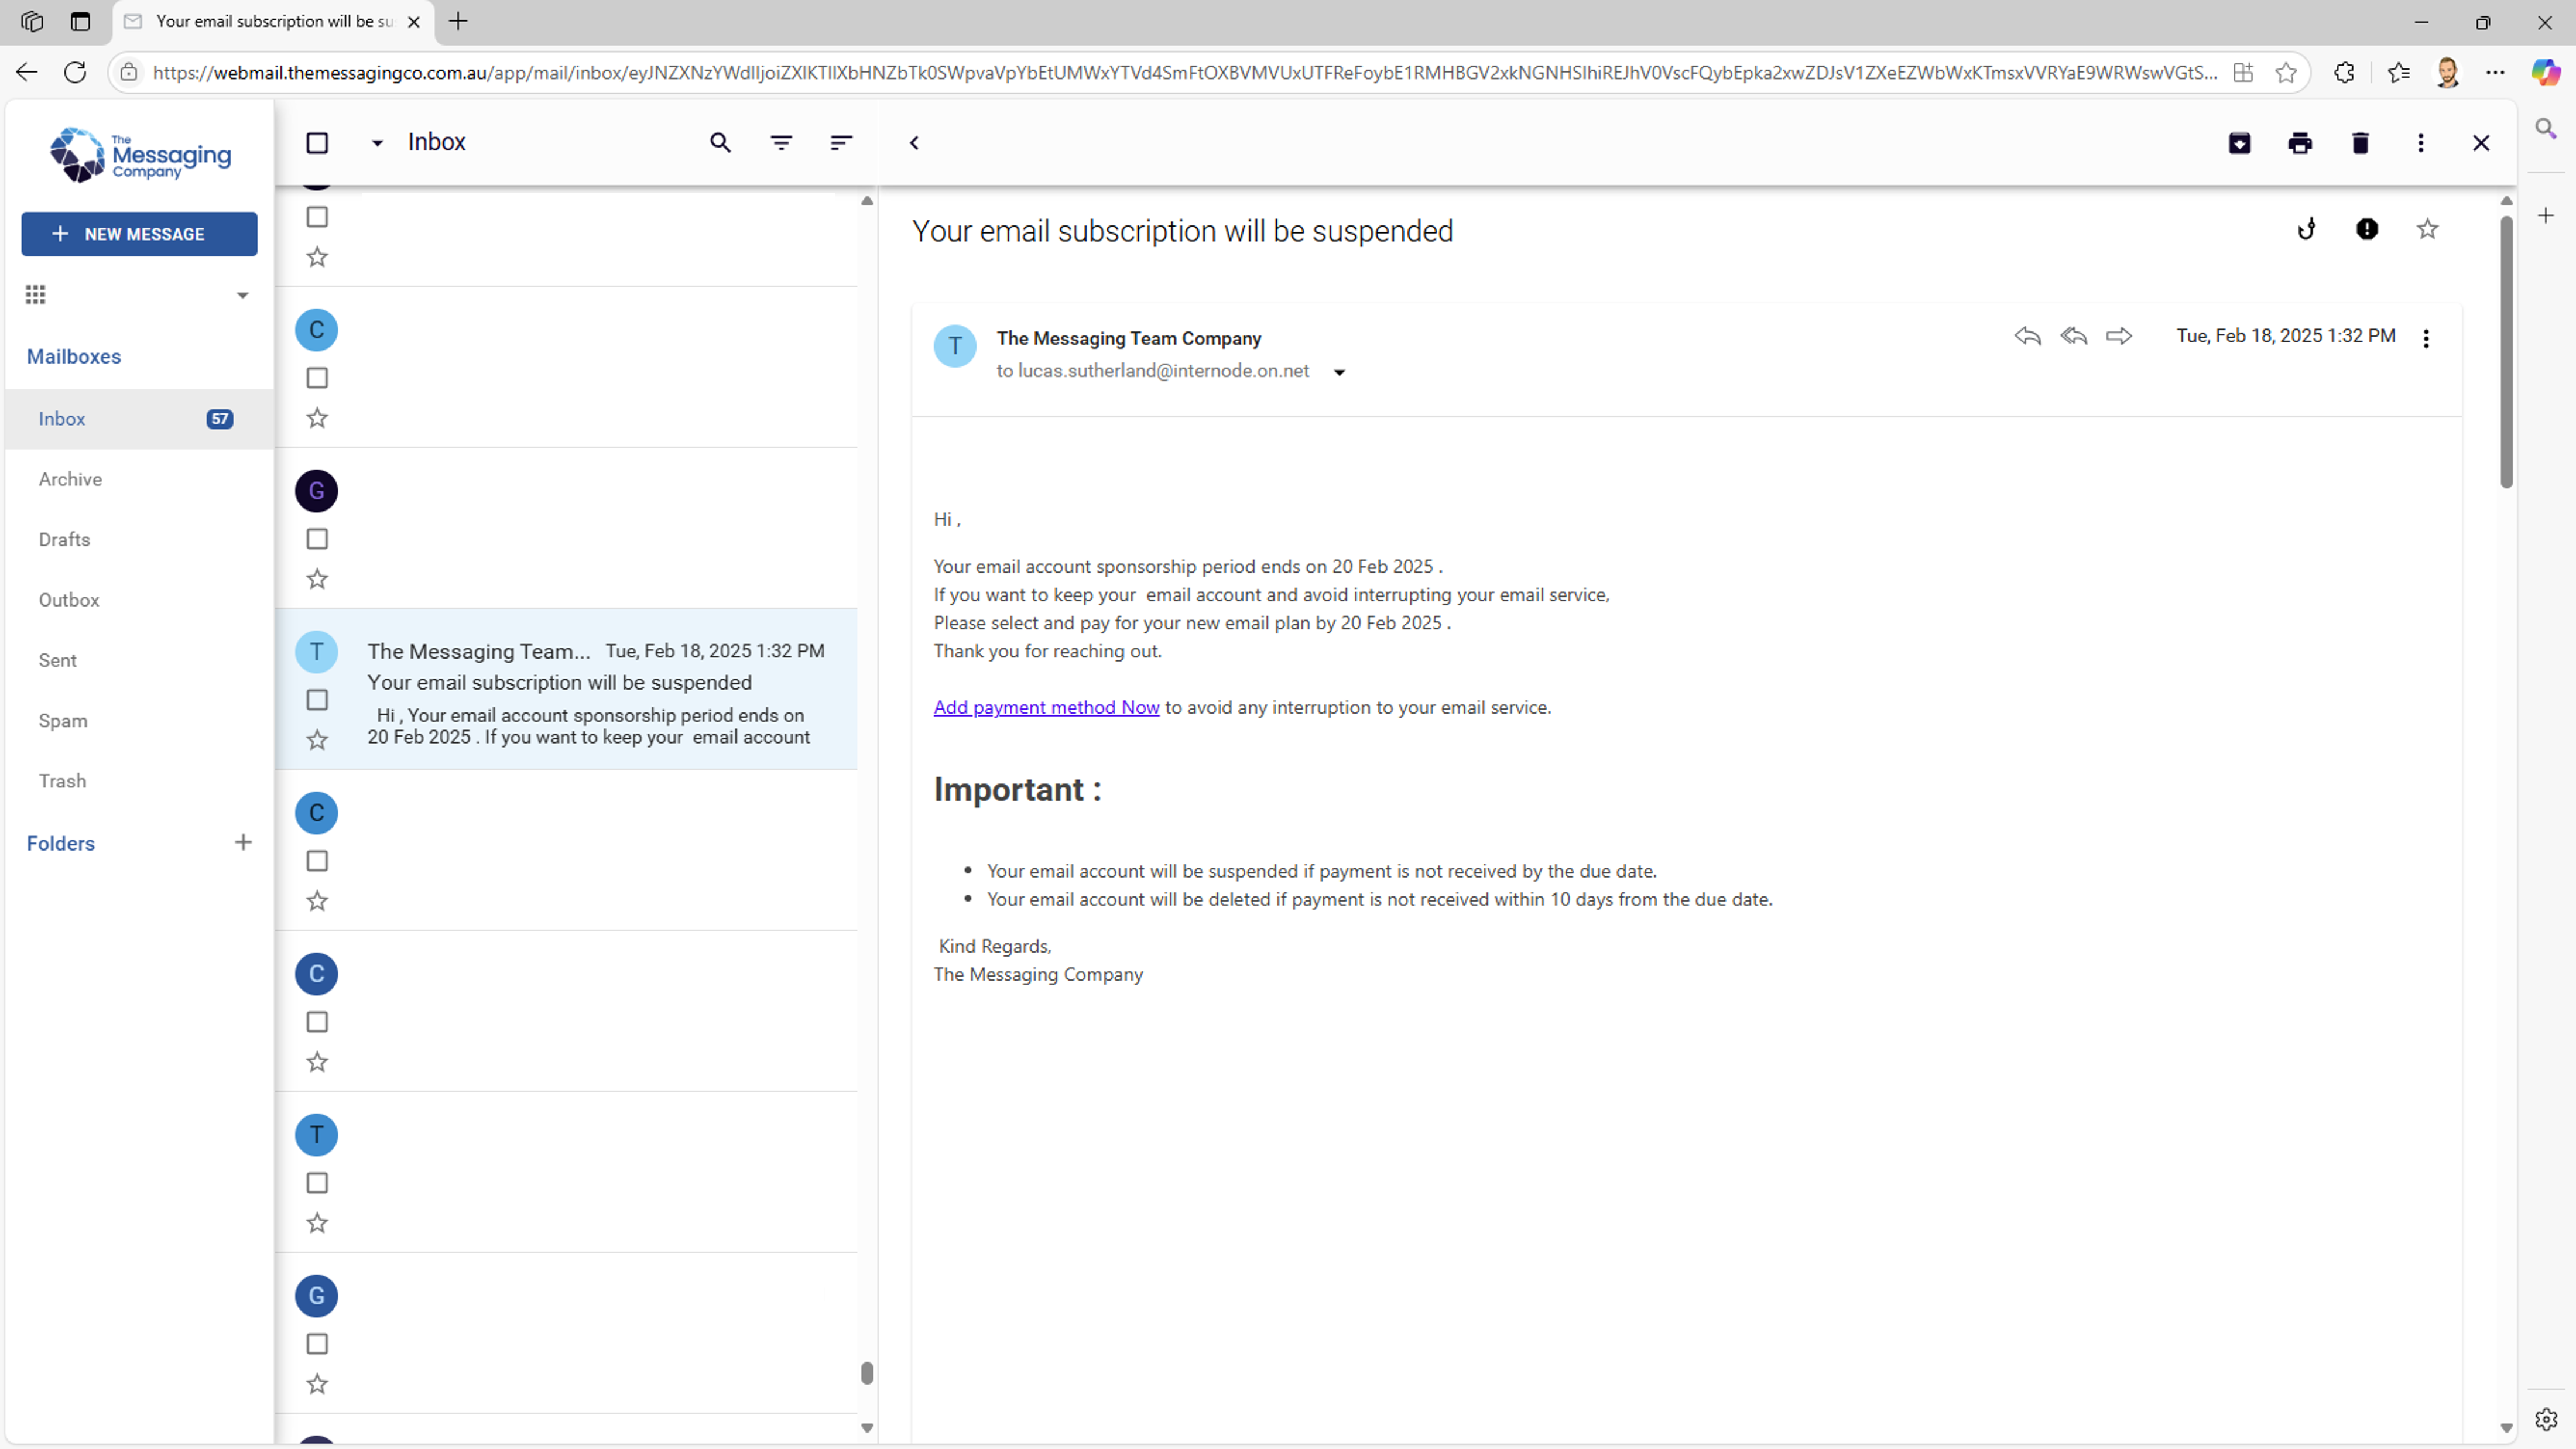
Task: Add a new folder with plus icon
Action: pos(243,842)
